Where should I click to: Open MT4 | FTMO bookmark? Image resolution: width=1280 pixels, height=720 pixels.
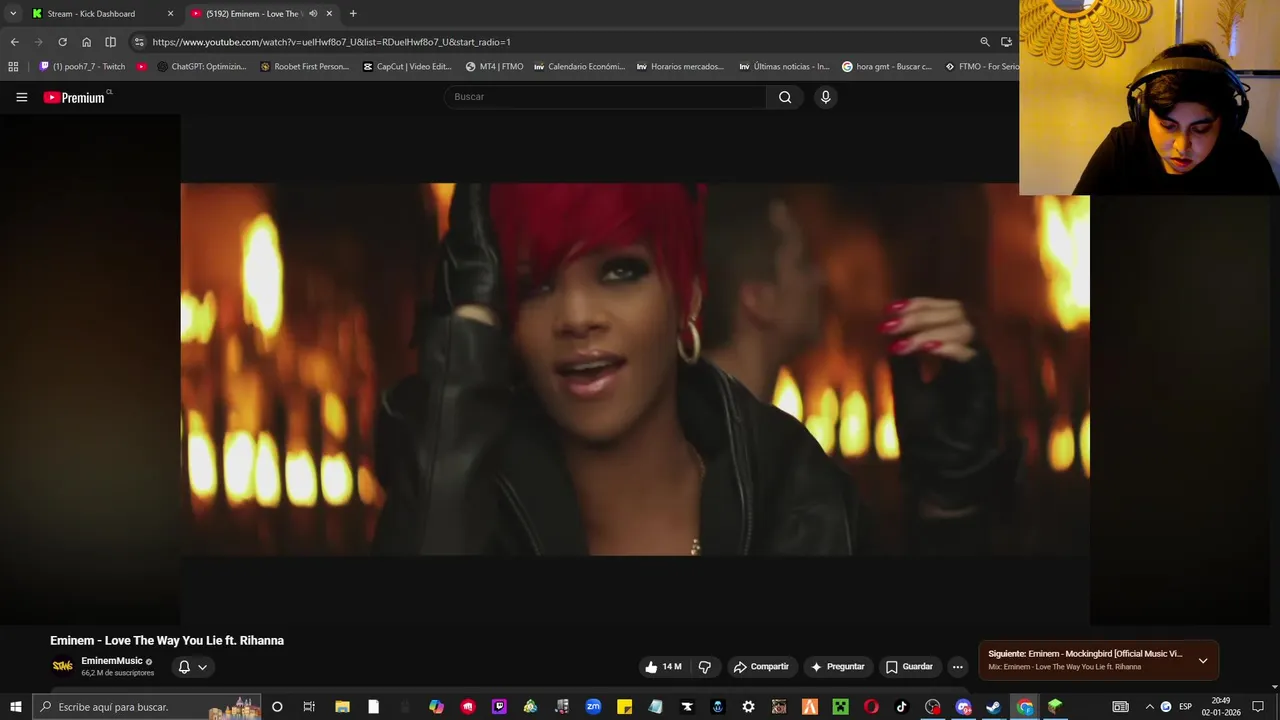[x=494, y=67]
